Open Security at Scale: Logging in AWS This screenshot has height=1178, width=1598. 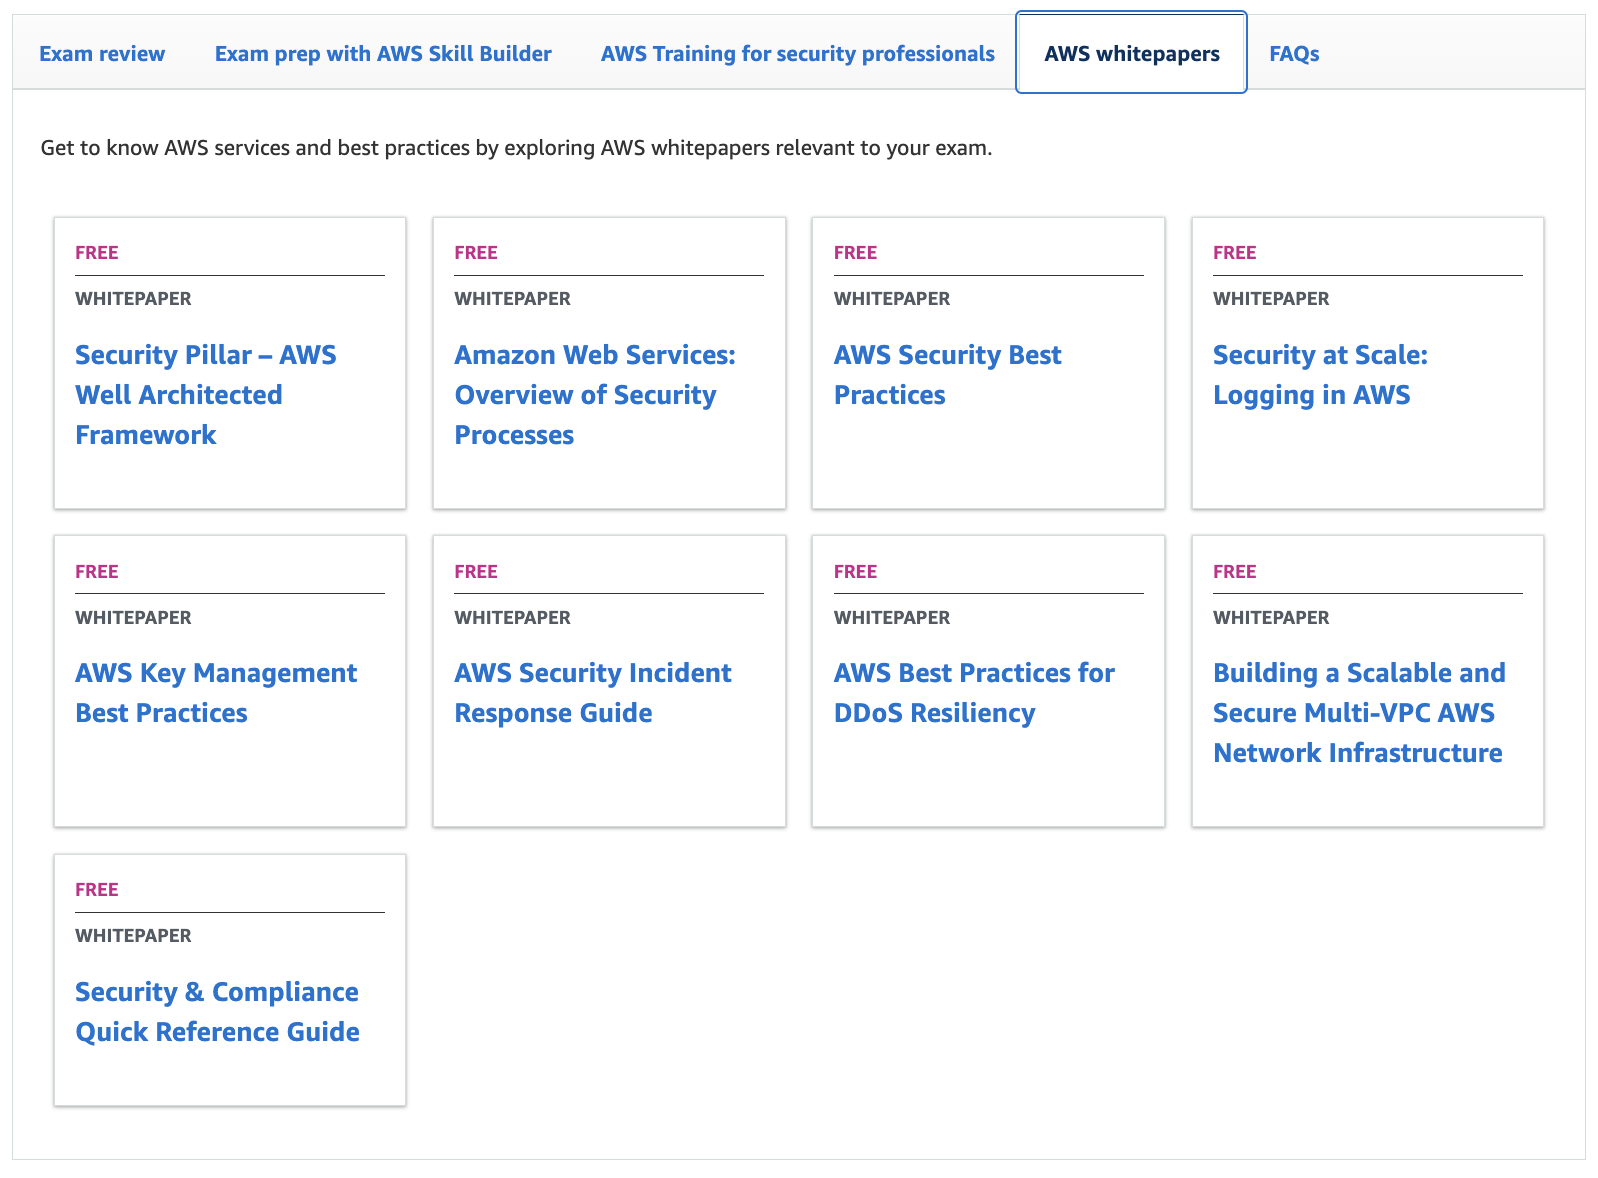[1320, 375]
